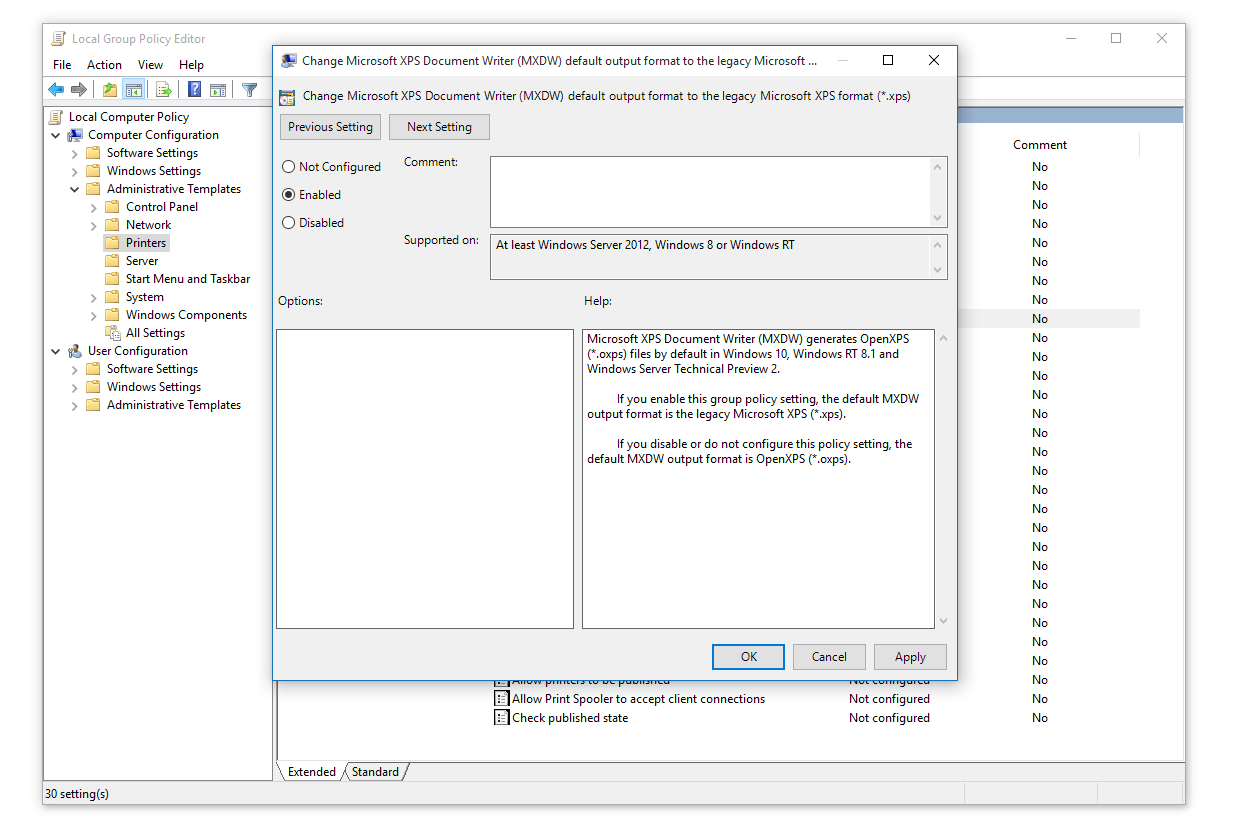Image resolution: width=1245 pixels, height=834 pixels.
Task: Expand Administrative Templates under User Configuration
Action: pos(75,405)
